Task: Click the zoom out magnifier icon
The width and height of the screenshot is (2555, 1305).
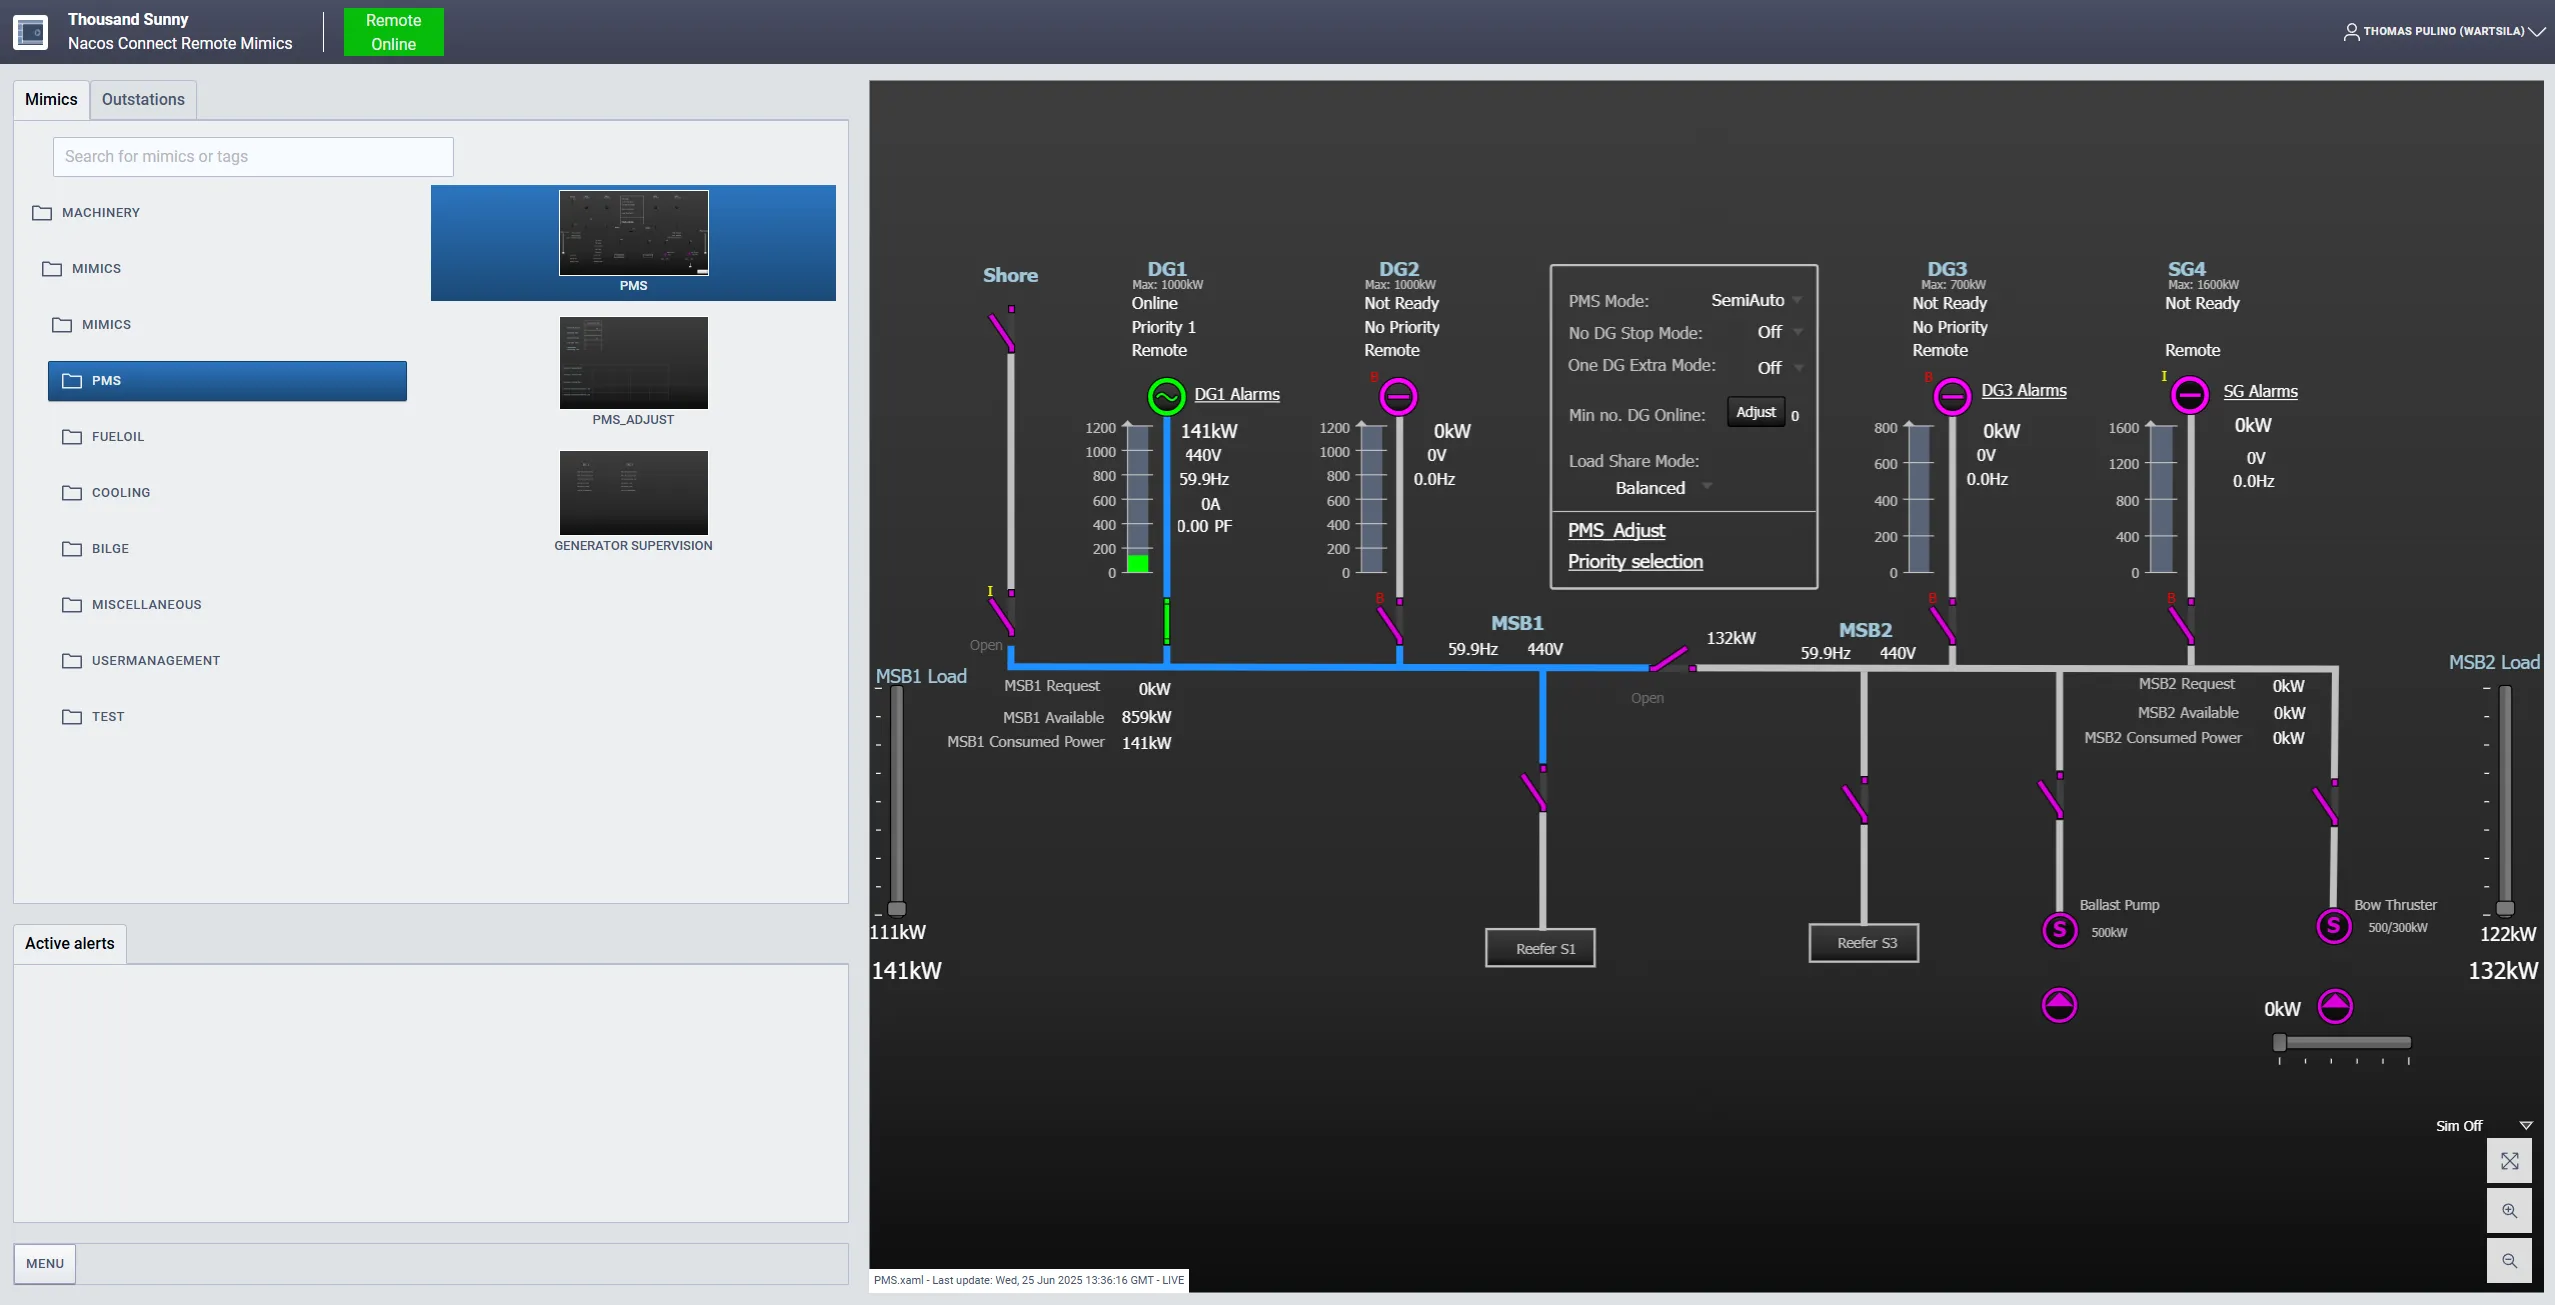Action: tap(2509, 1261)
